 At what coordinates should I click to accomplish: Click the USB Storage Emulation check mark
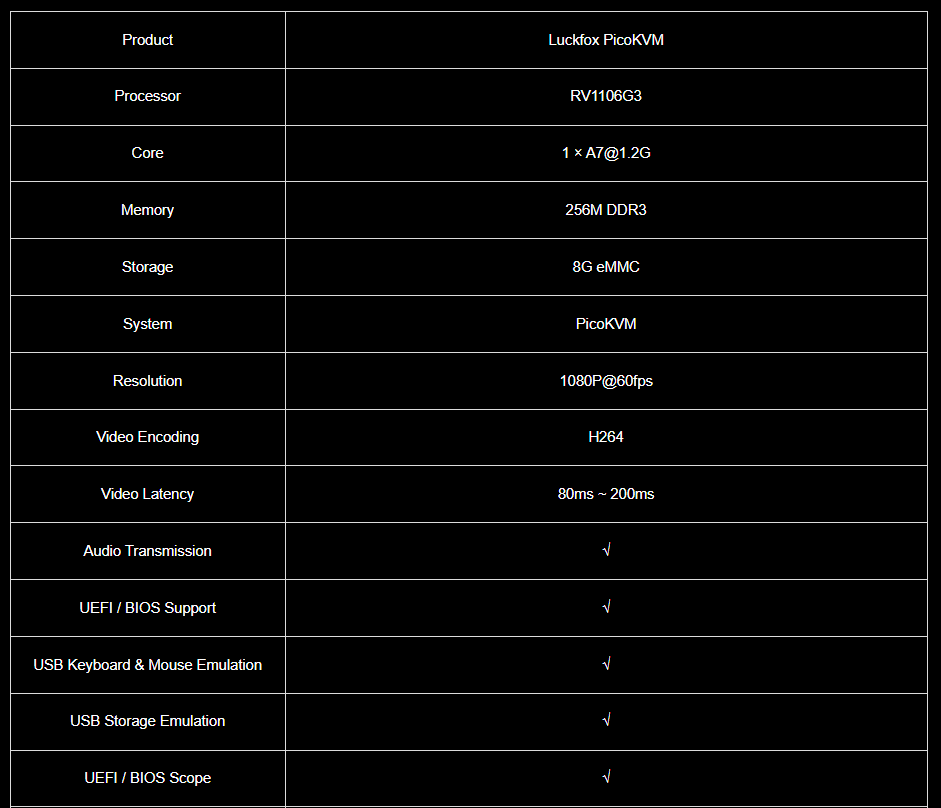pyautogui.click(x=607, y=721)
